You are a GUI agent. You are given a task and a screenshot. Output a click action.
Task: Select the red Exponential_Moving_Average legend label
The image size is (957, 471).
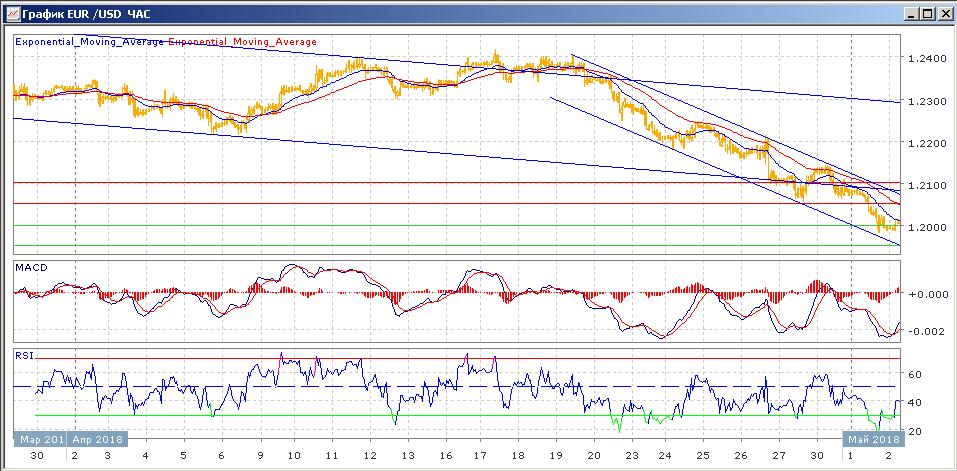[242, 42]
